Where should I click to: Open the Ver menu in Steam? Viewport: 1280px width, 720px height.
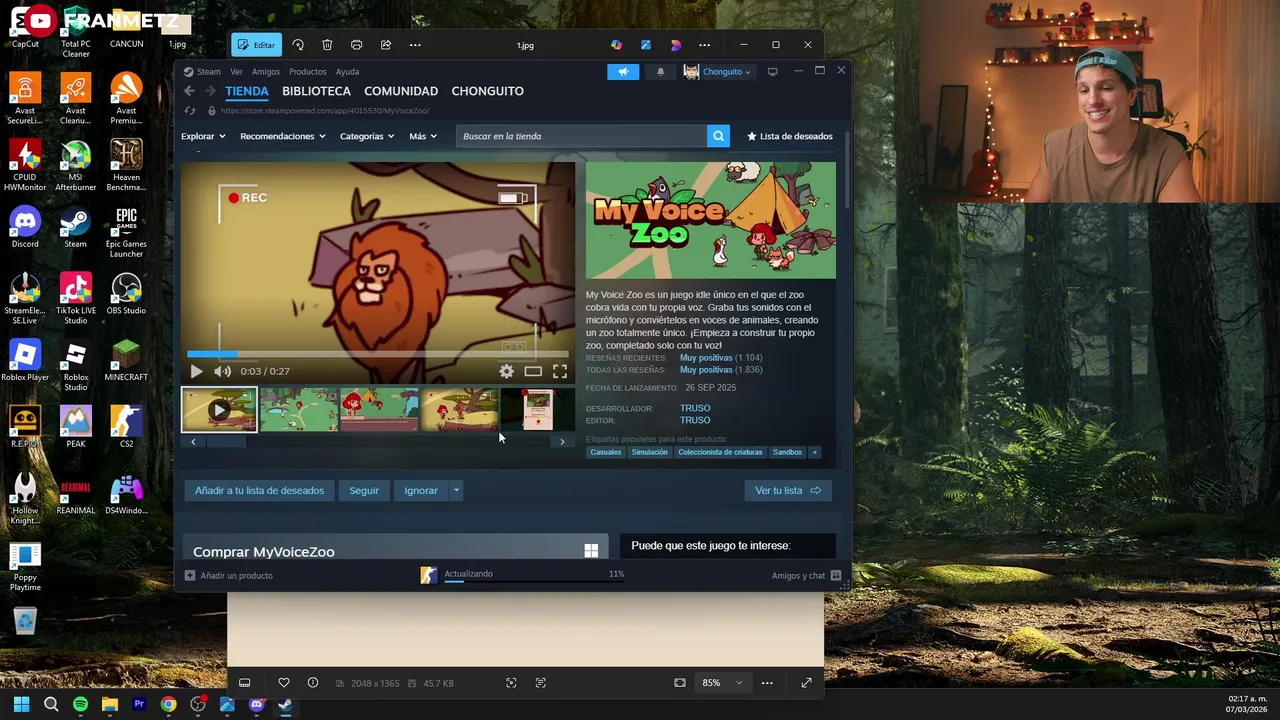pos(236,72)
